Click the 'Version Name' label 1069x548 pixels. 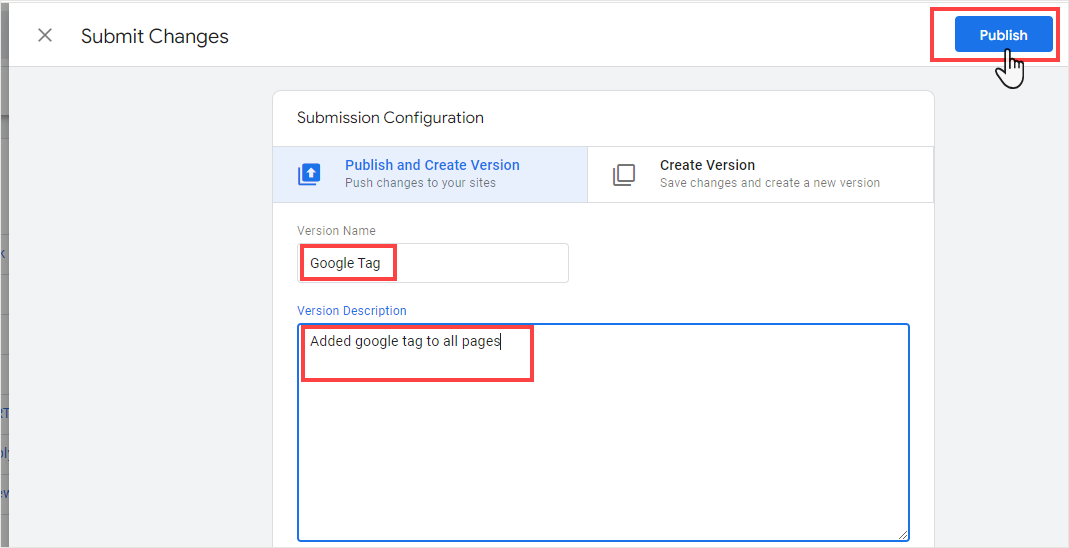tap(336, 230)
